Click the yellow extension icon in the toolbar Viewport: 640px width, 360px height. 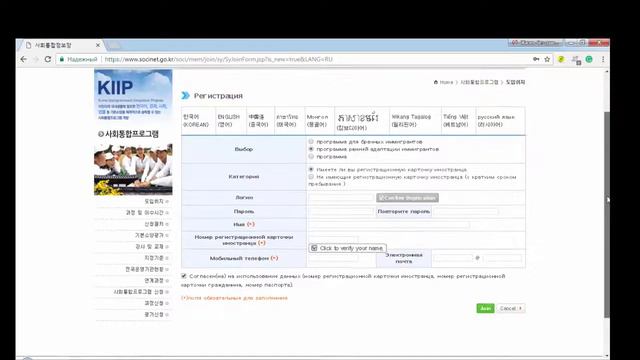click(x=561, y=59)
